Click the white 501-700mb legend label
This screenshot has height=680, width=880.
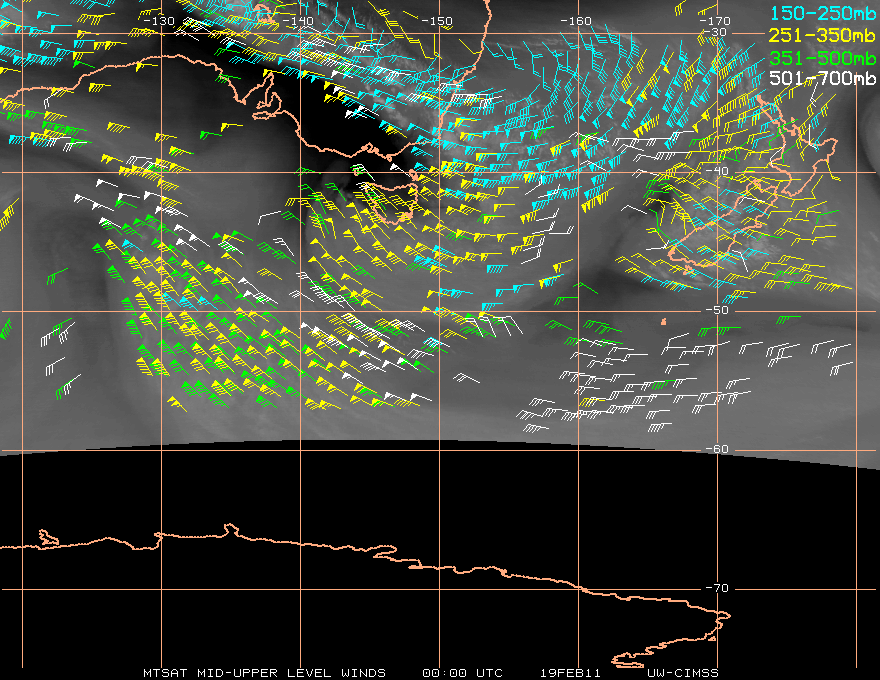[x=822, y=79]
